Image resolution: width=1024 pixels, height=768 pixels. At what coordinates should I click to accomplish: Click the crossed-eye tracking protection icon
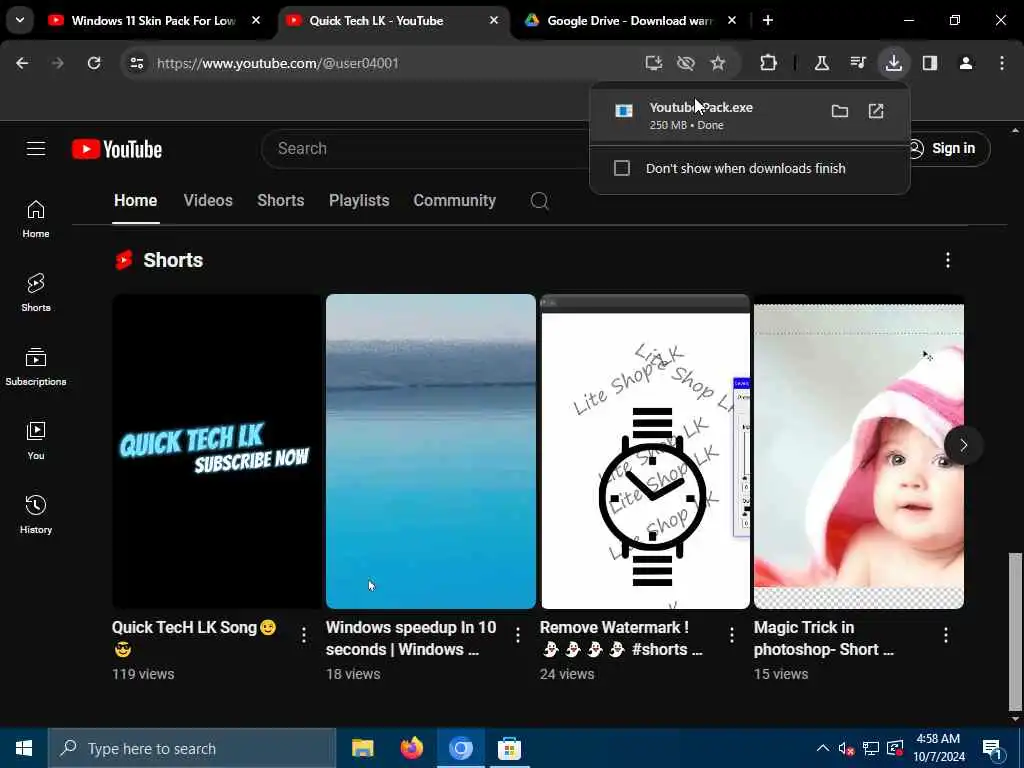(685, 63)
